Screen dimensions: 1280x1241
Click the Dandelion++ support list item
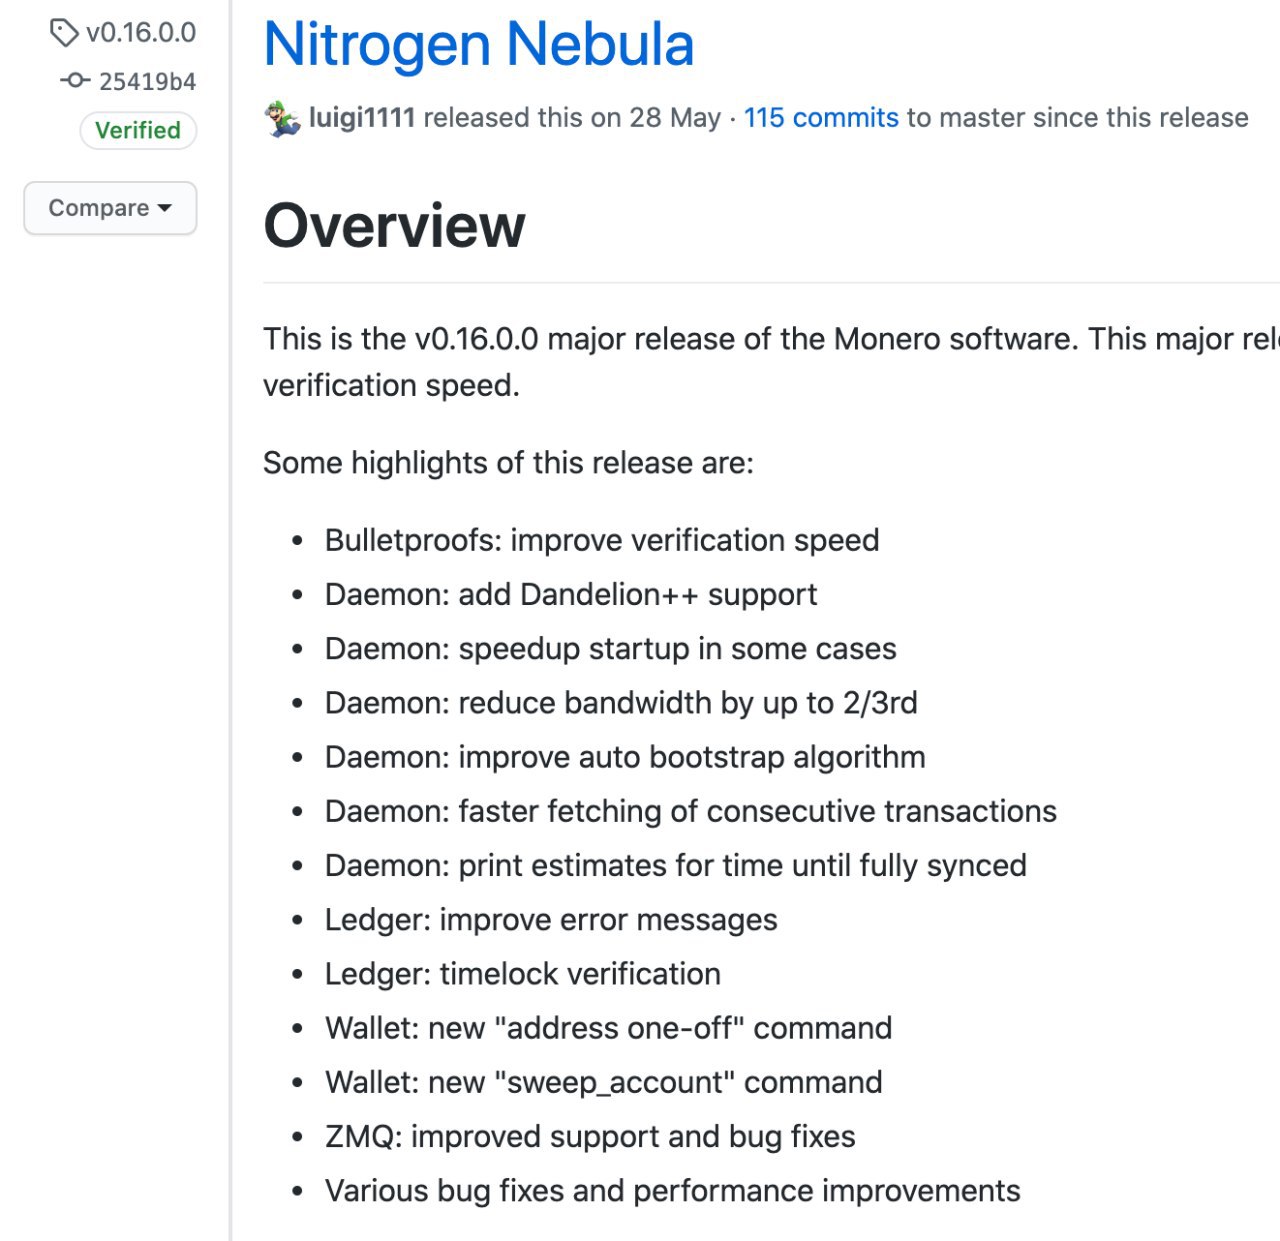pos(570,594)
